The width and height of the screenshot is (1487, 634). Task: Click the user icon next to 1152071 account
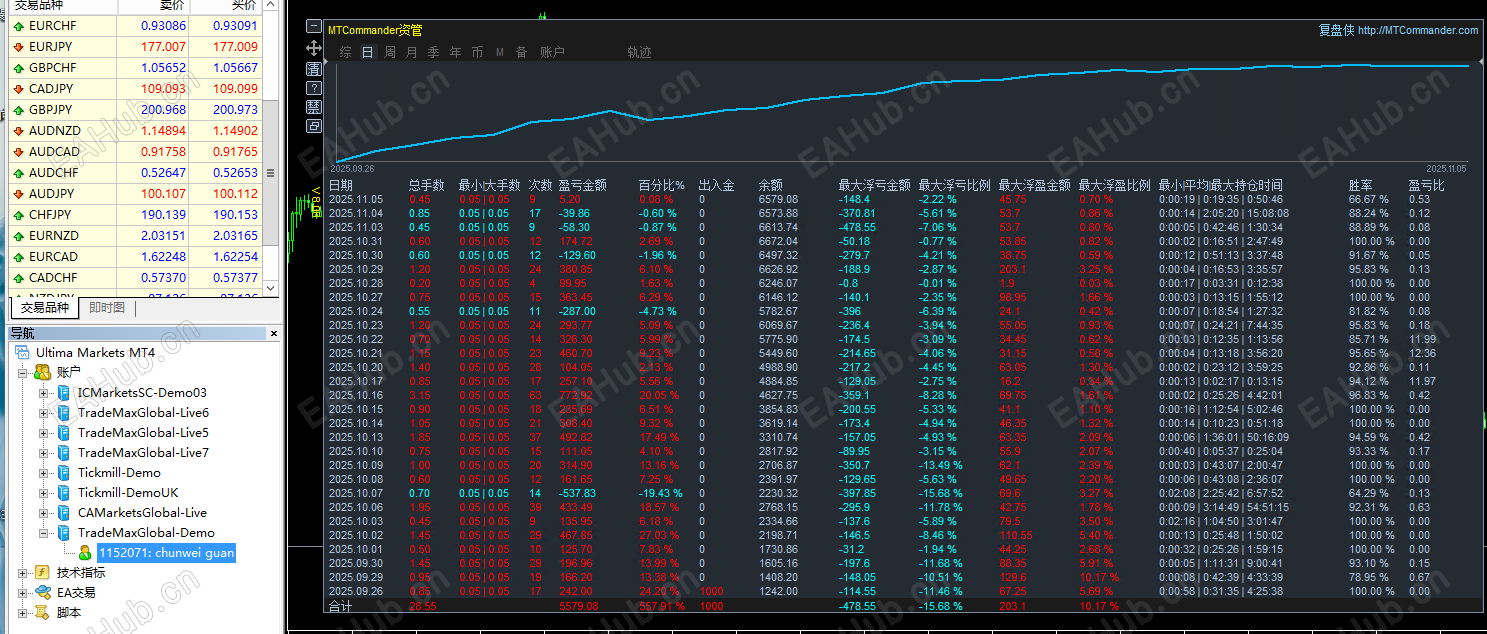(x=84, y=553)
